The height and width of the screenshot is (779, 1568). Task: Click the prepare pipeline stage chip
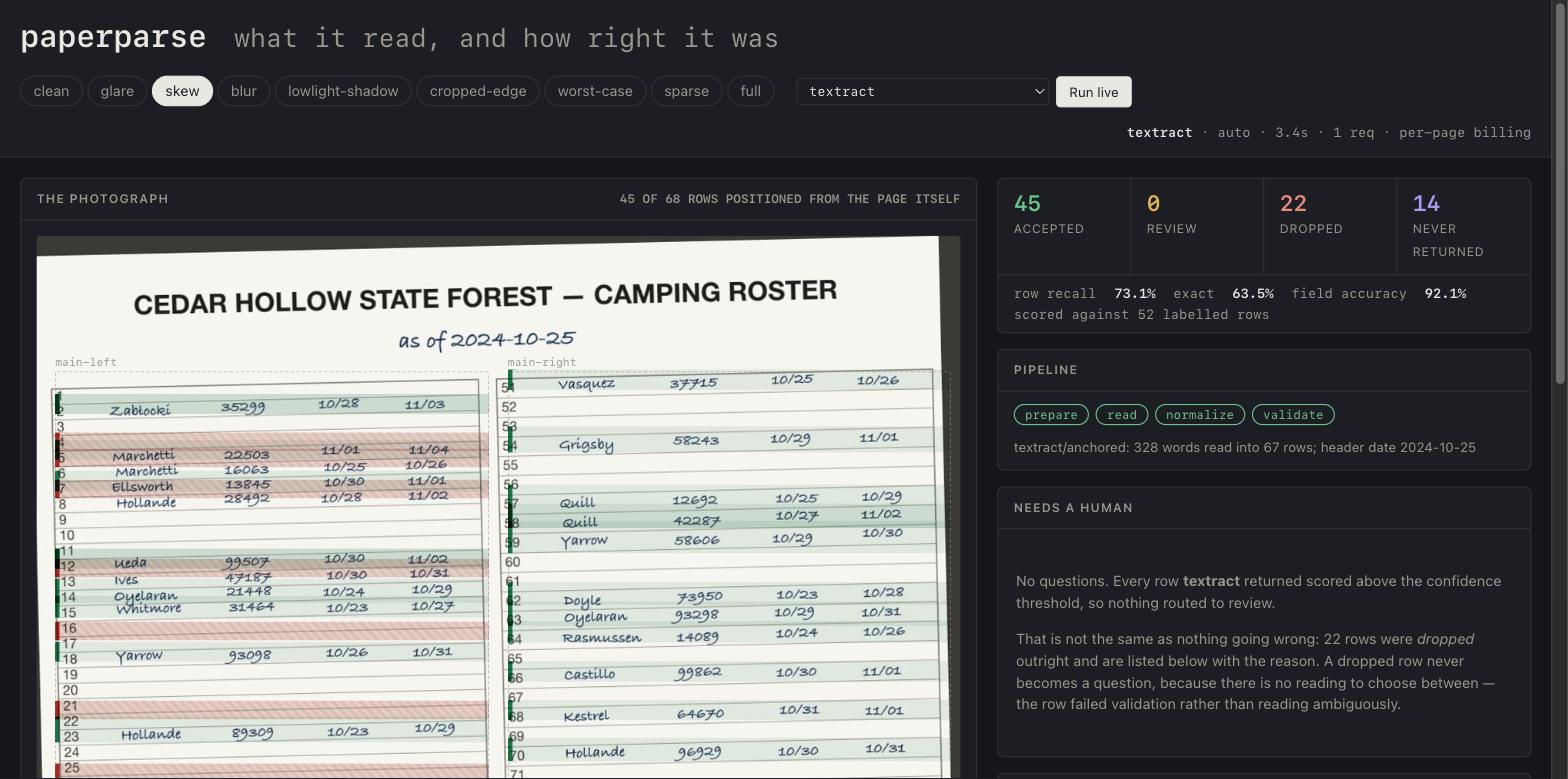[1051, 415]
